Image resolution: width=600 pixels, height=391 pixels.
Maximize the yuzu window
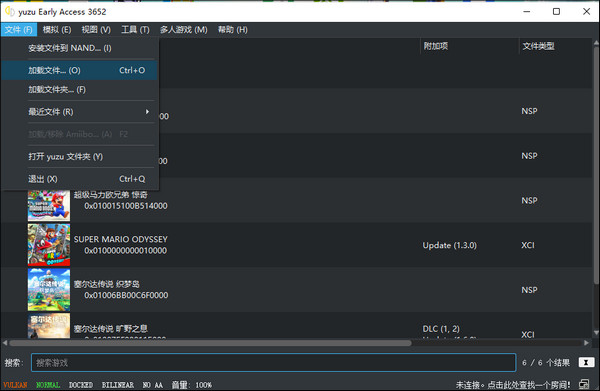click(x=556, y=11)
